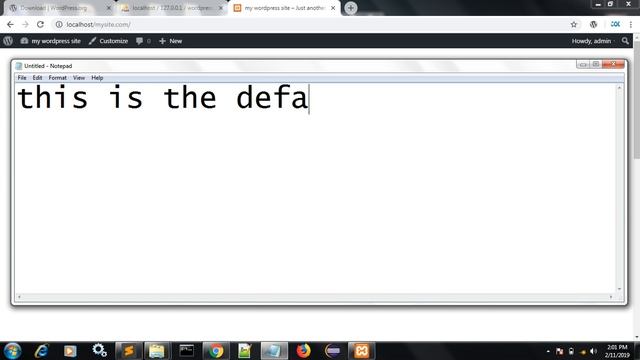Reload the page in Chrome

tap(40, 24)
